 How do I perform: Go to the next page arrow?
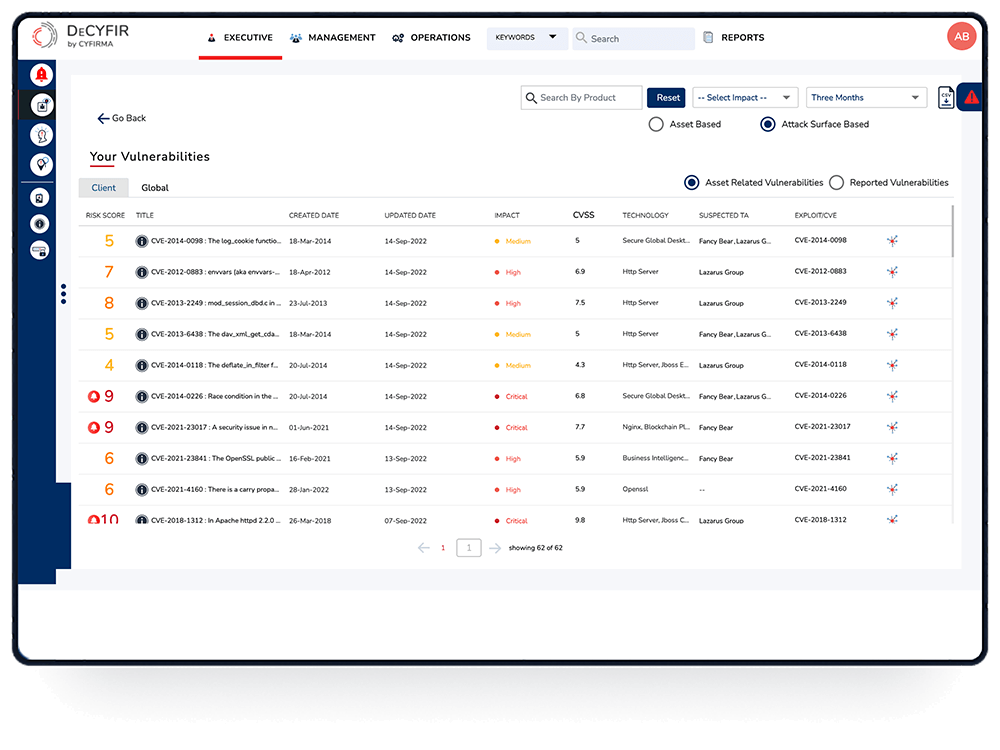(x=495, y=548)
